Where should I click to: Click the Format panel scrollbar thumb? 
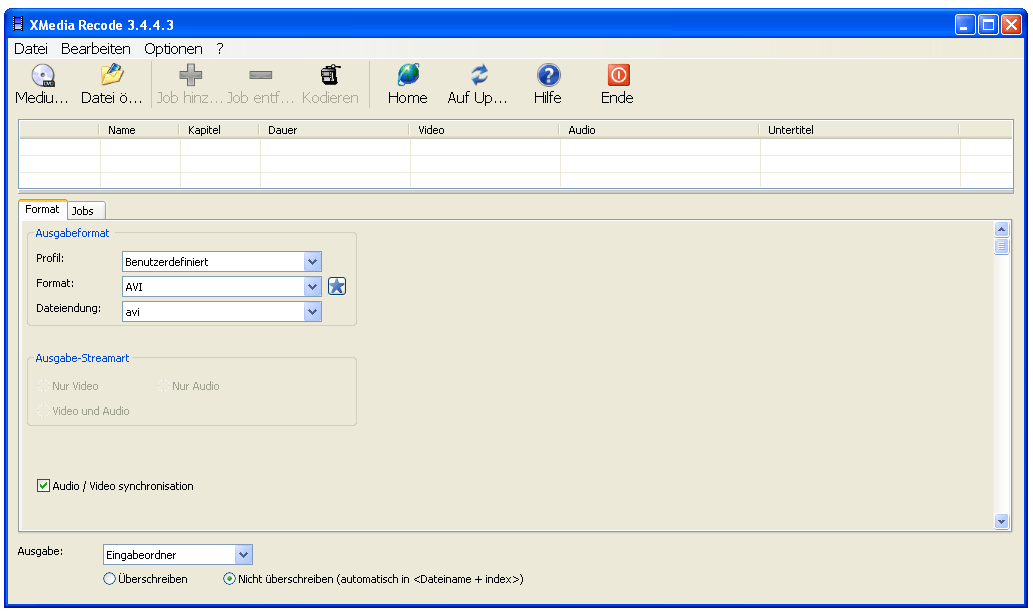coord(1001,247)
